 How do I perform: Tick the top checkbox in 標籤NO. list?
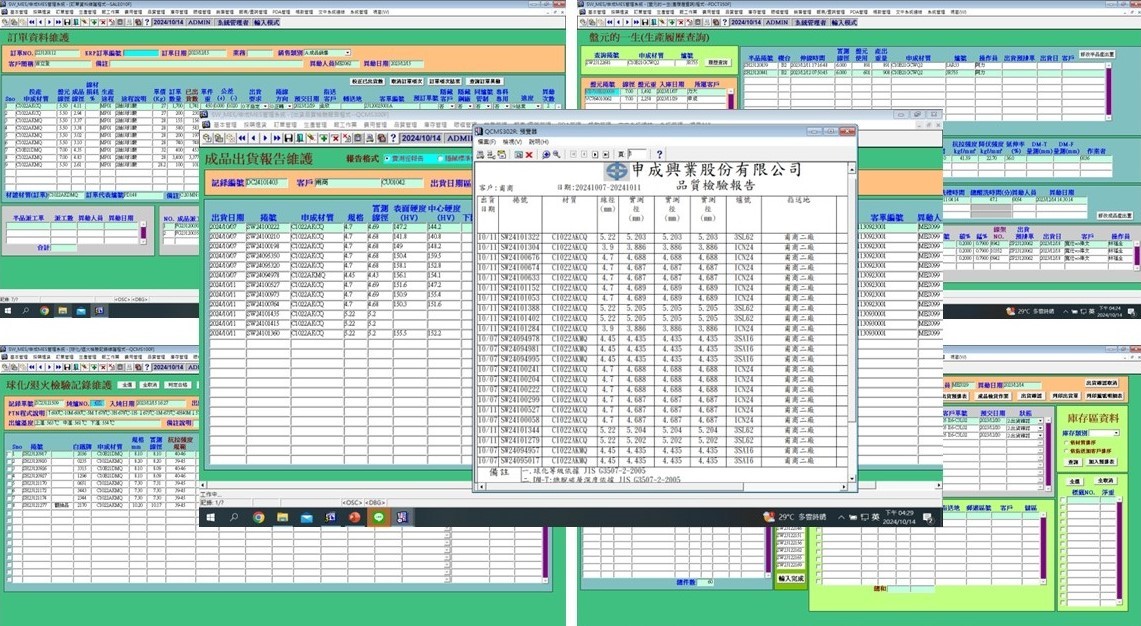[1062, 500]
